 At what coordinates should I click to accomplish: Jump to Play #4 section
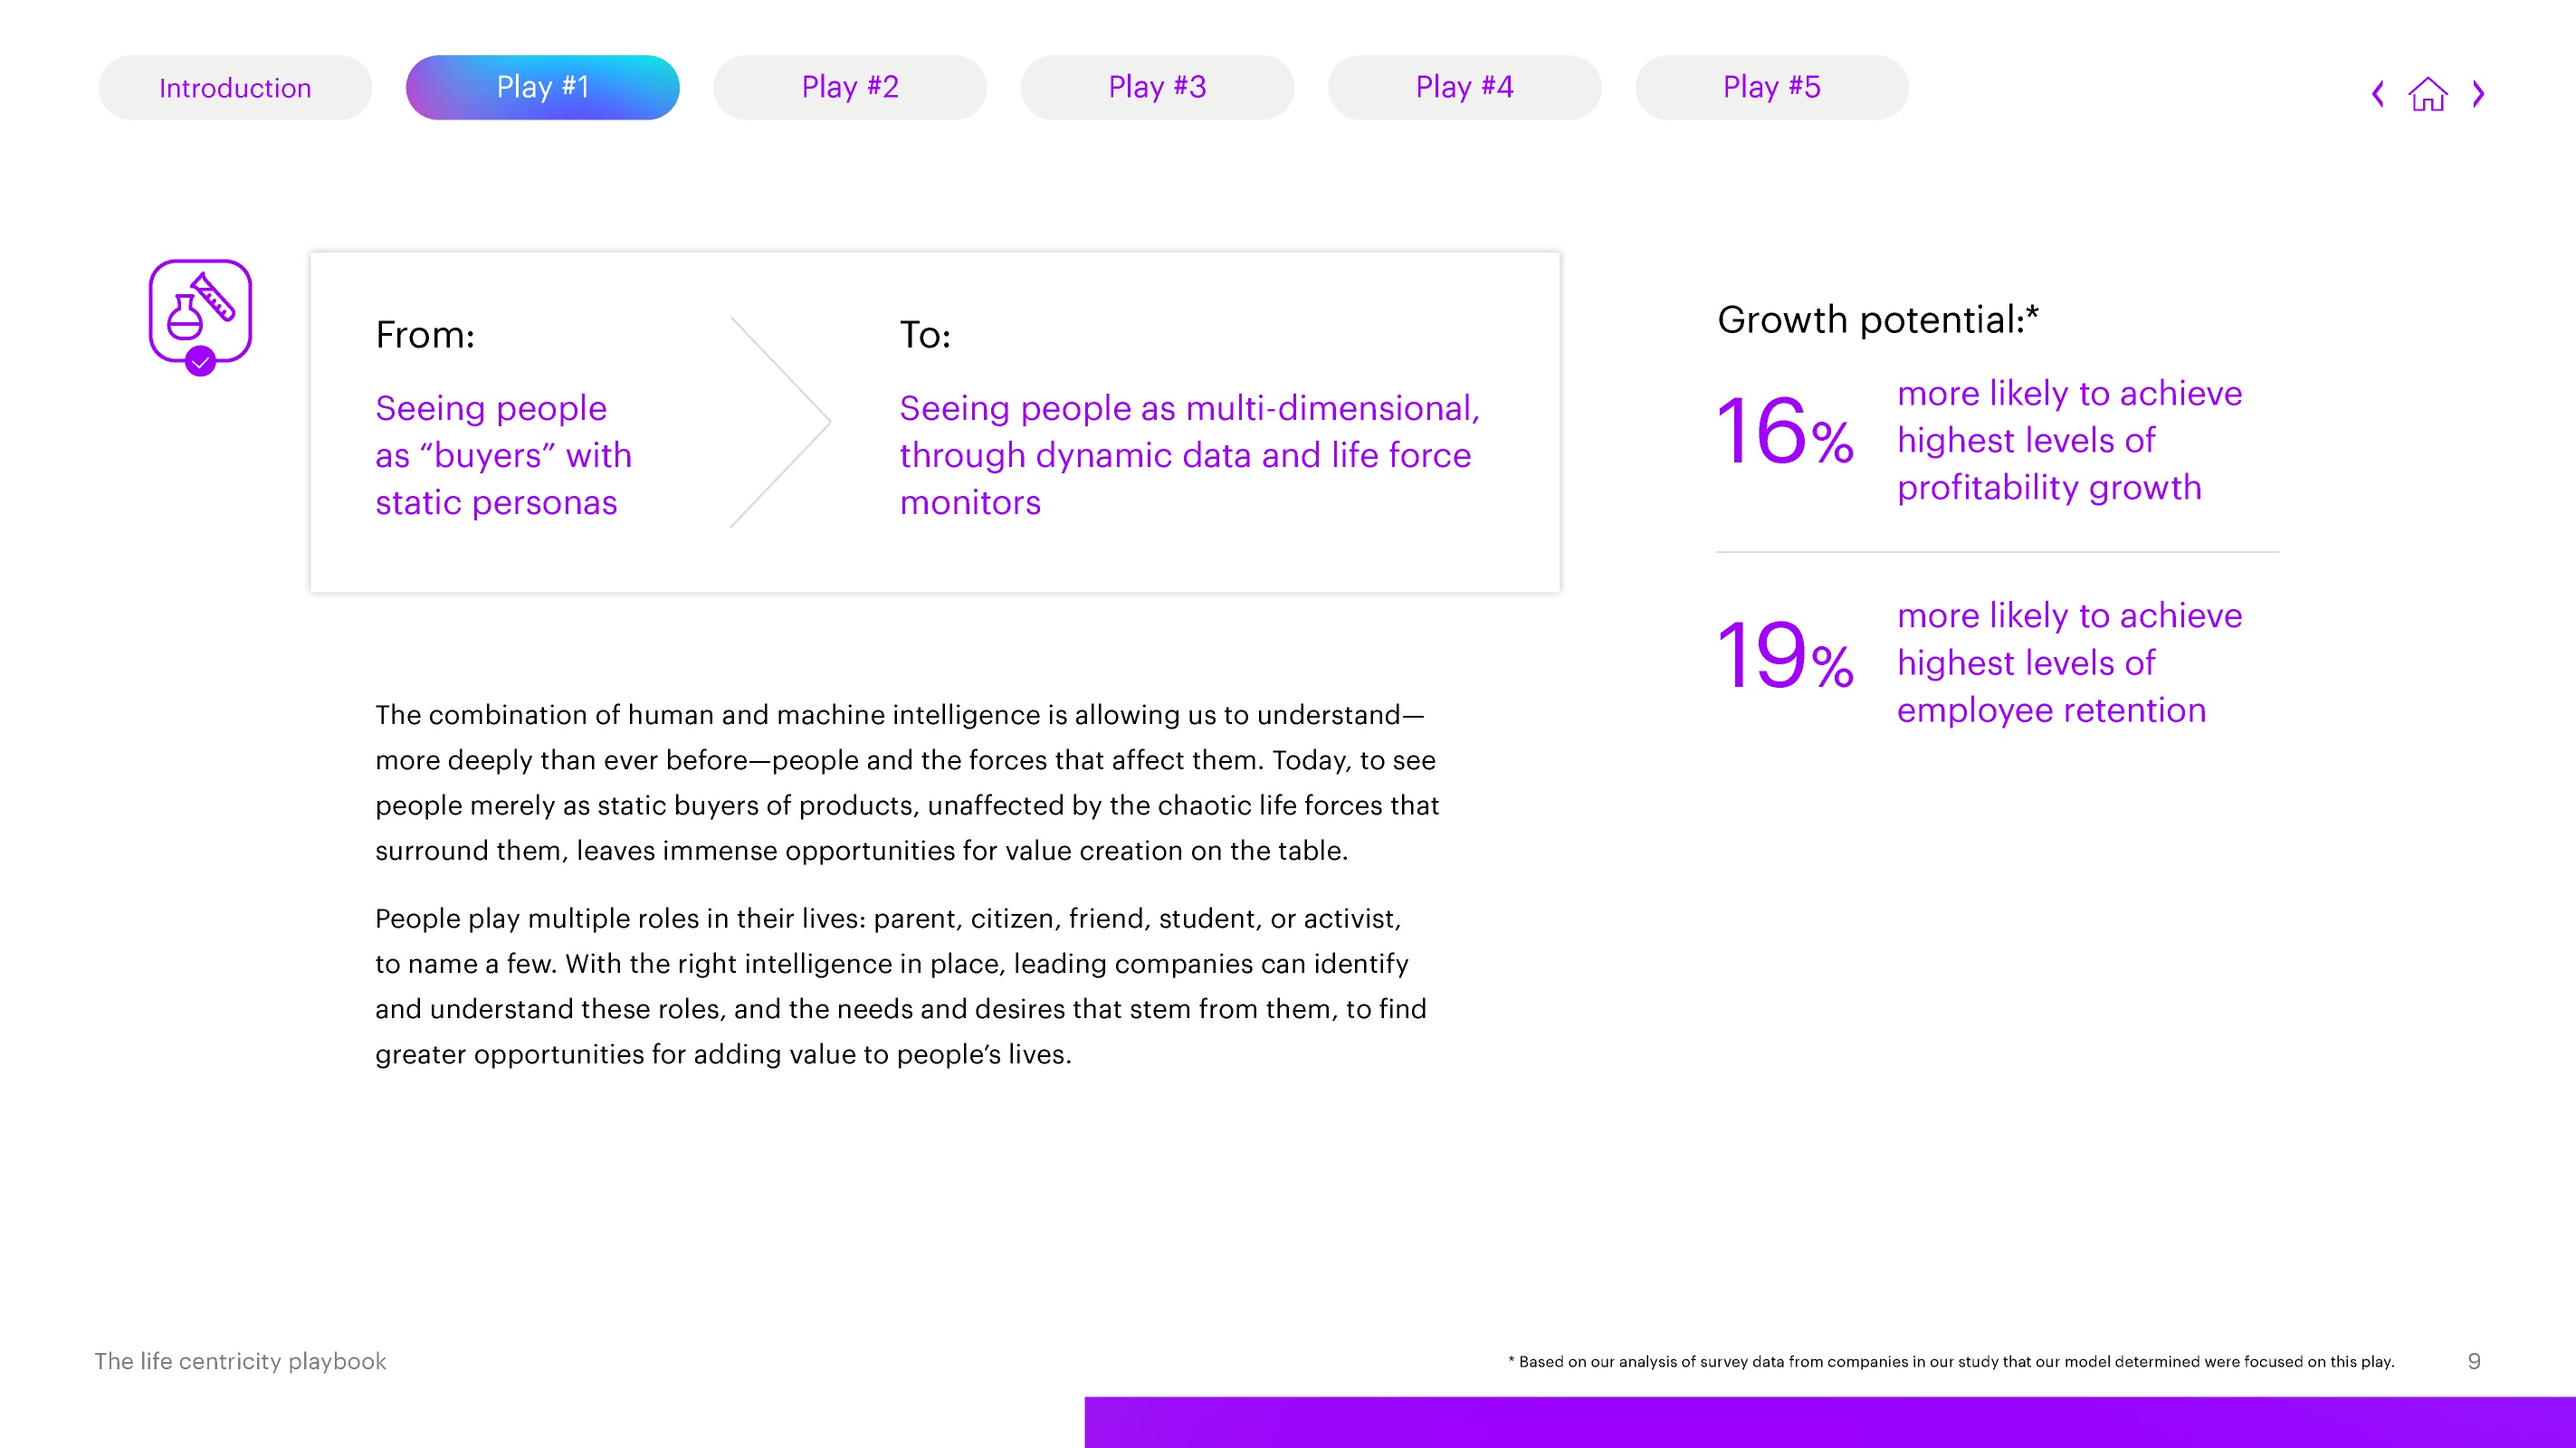1464,88
